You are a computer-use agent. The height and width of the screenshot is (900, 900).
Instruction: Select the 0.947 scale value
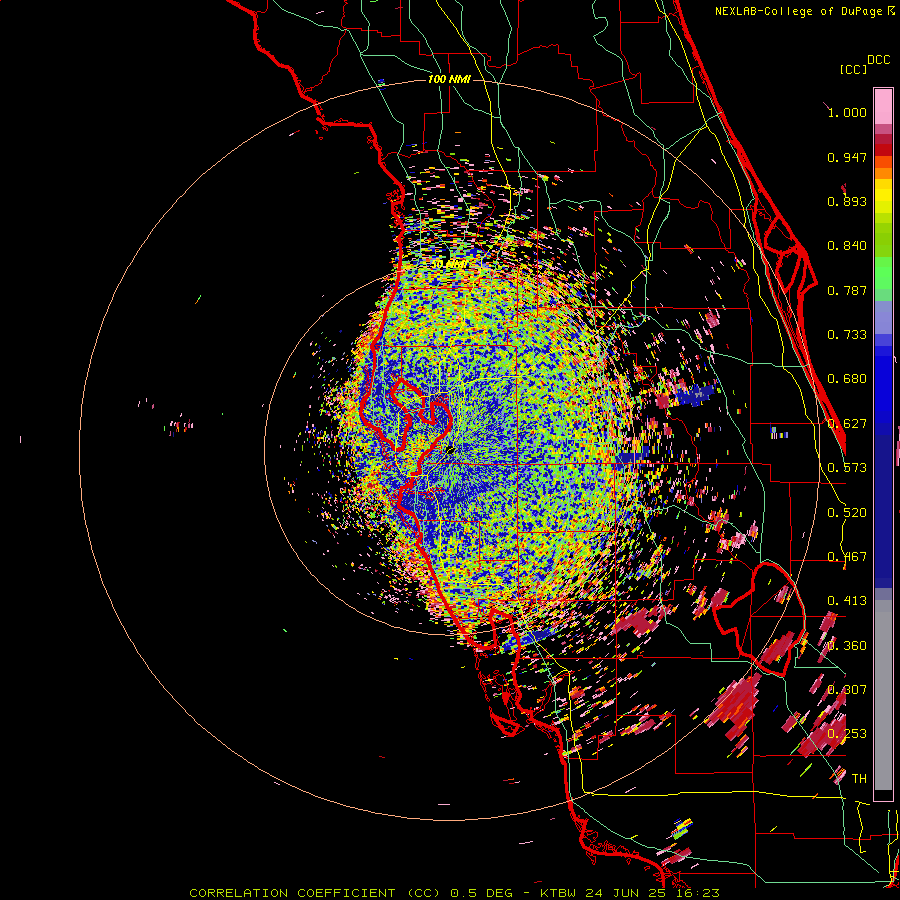point(847,157)
